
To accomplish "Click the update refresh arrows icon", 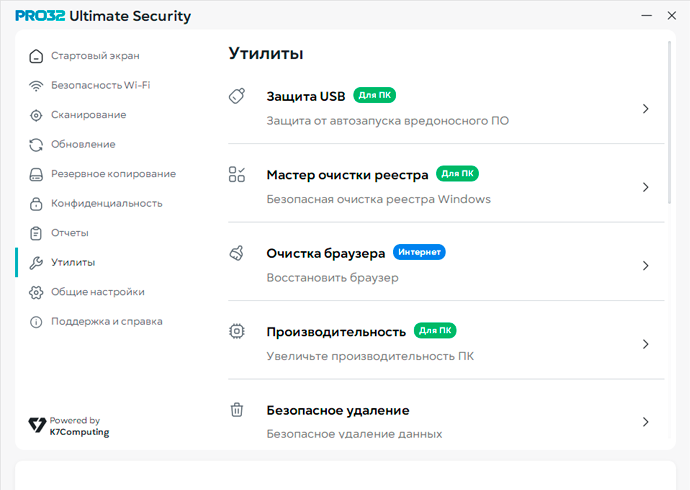I will point(36,145).
